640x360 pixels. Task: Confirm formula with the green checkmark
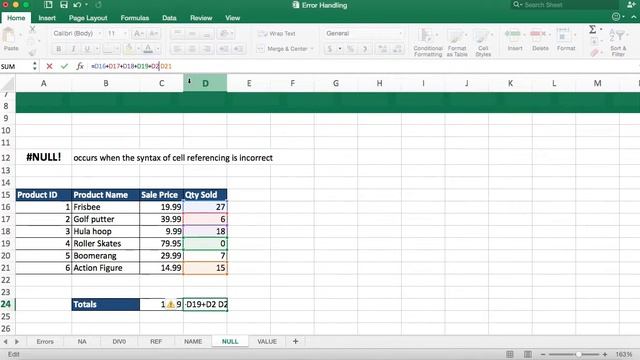click(64, 66)
